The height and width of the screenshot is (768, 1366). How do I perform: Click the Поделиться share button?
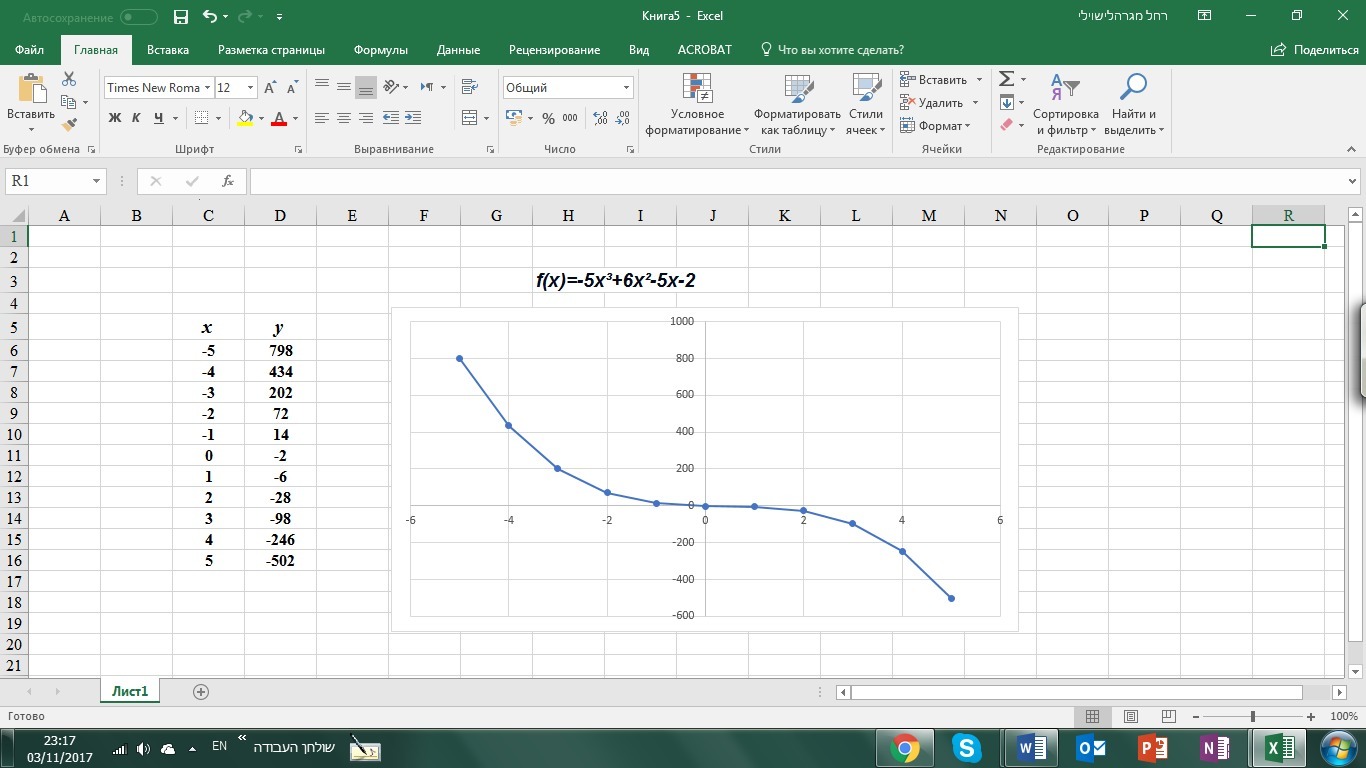pyautogui.click(x=1314, y=50)
